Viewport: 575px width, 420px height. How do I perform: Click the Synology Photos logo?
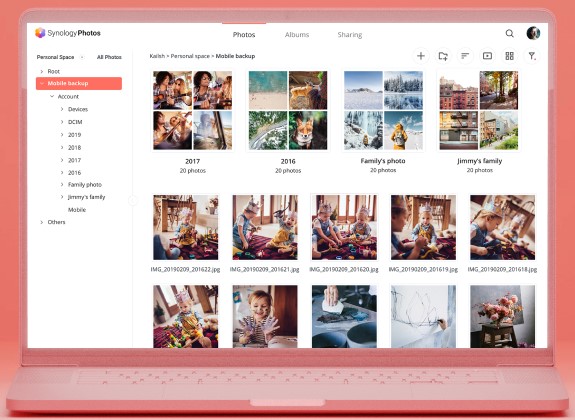click(67, 33)
